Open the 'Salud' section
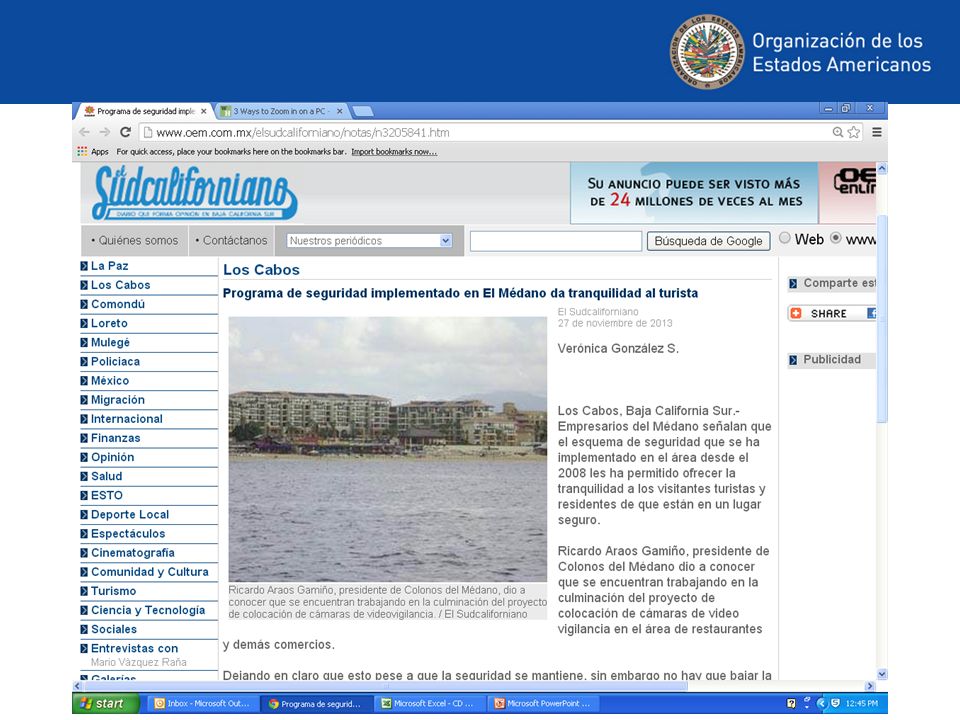The height and width of the screenshot is (720, 960). click(107, 476)
